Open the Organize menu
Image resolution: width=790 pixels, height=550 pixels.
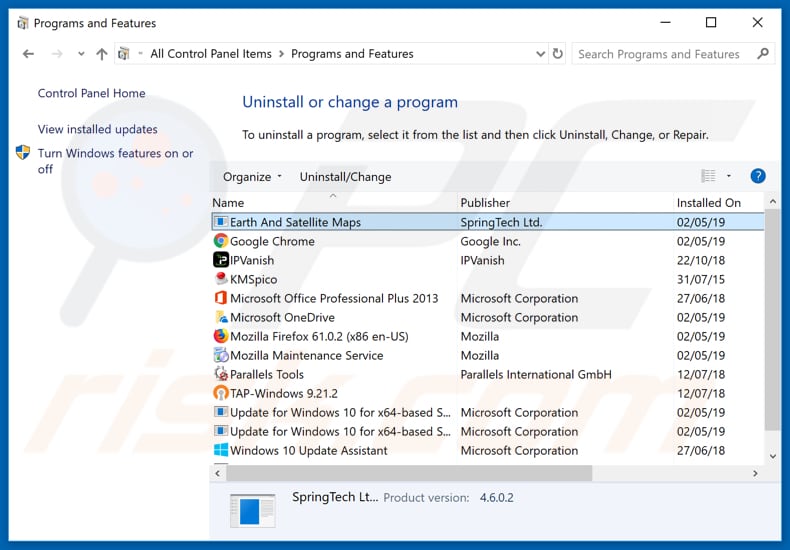252,177
